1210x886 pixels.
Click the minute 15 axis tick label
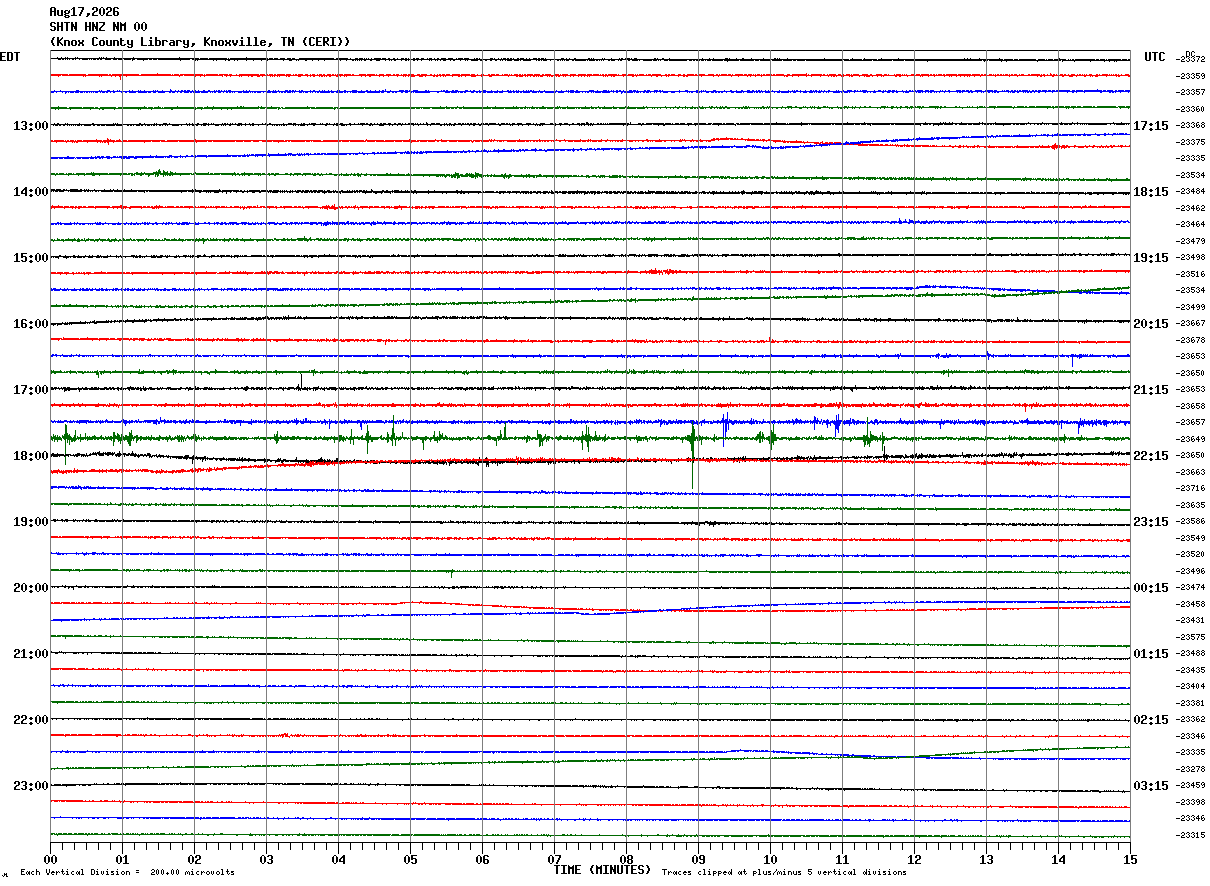point(1130,859)
